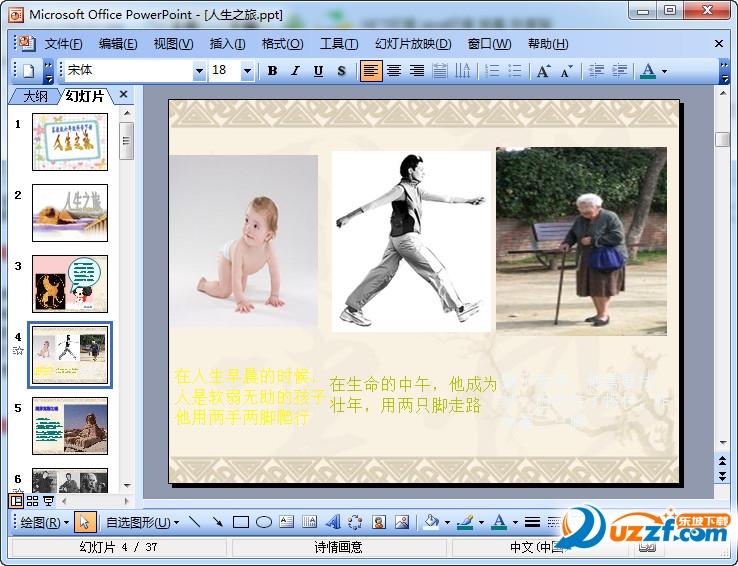Open the 幻灯片放映(D) slide show menu
The width and height of the screenshot is (738, 566).
[x=412, y=44]
